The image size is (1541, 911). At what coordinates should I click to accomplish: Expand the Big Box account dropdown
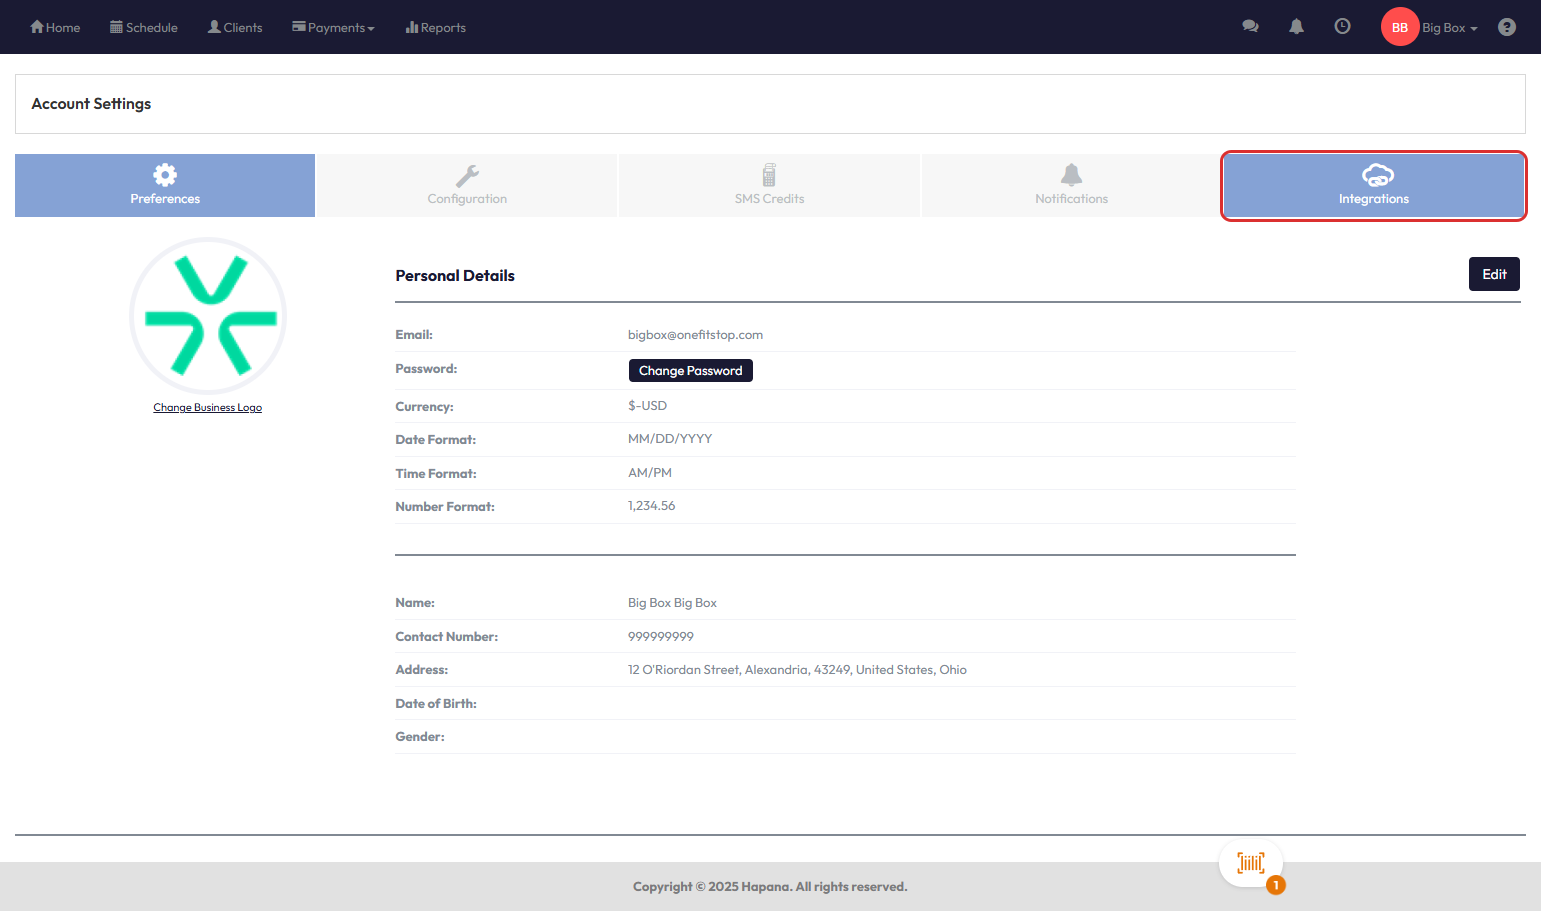pos(1449,27)
